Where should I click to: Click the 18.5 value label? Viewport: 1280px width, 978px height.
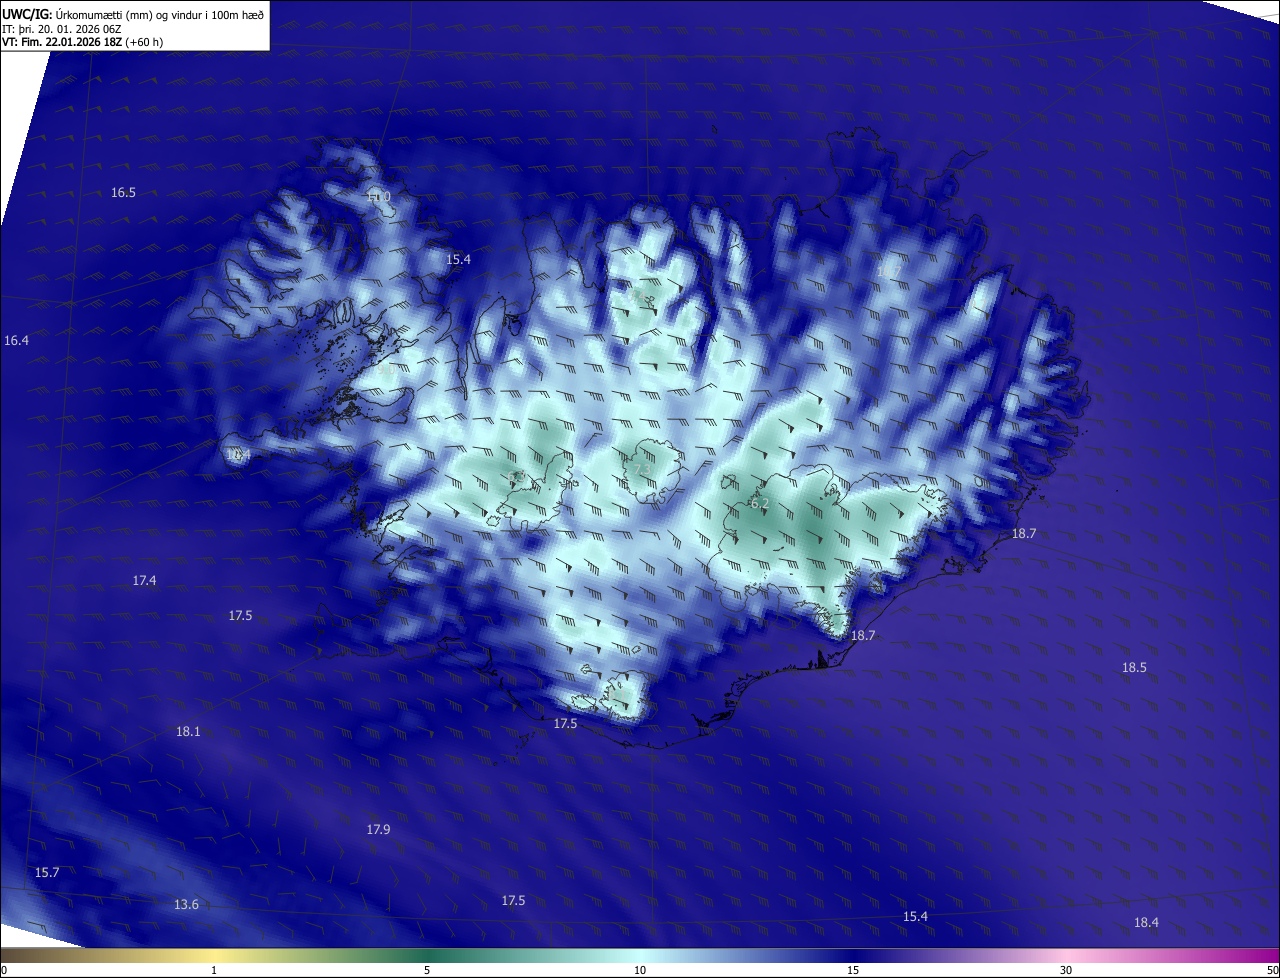(x=1134, y=667)
